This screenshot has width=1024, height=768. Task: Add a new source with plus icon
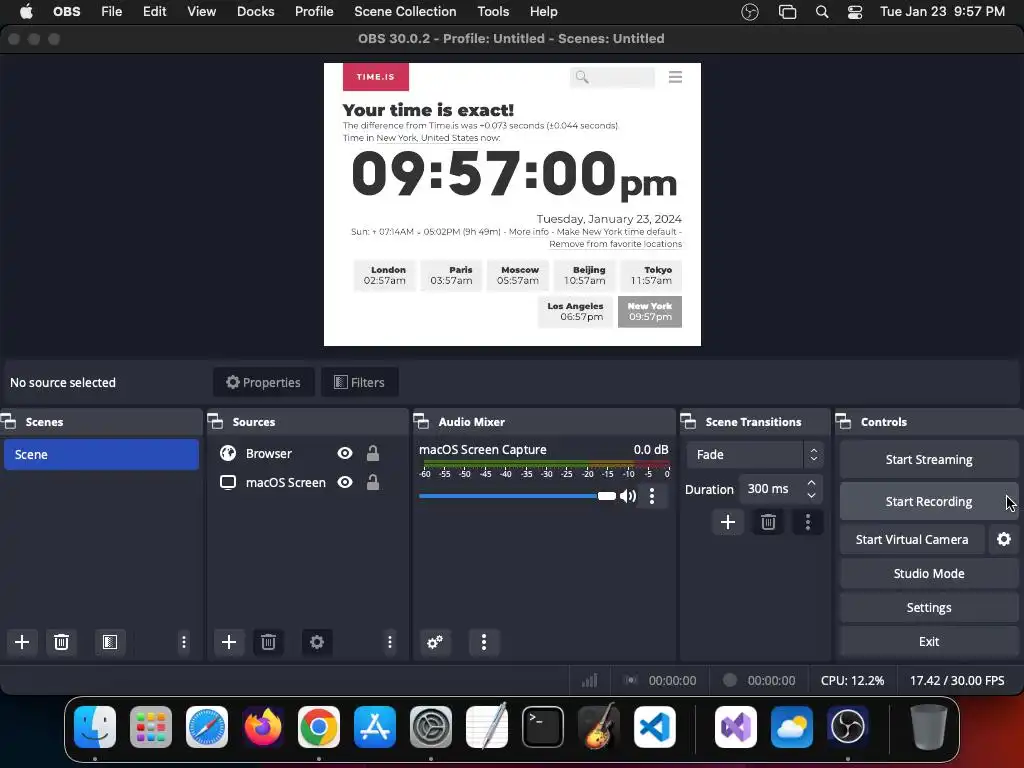pos(229,642)
